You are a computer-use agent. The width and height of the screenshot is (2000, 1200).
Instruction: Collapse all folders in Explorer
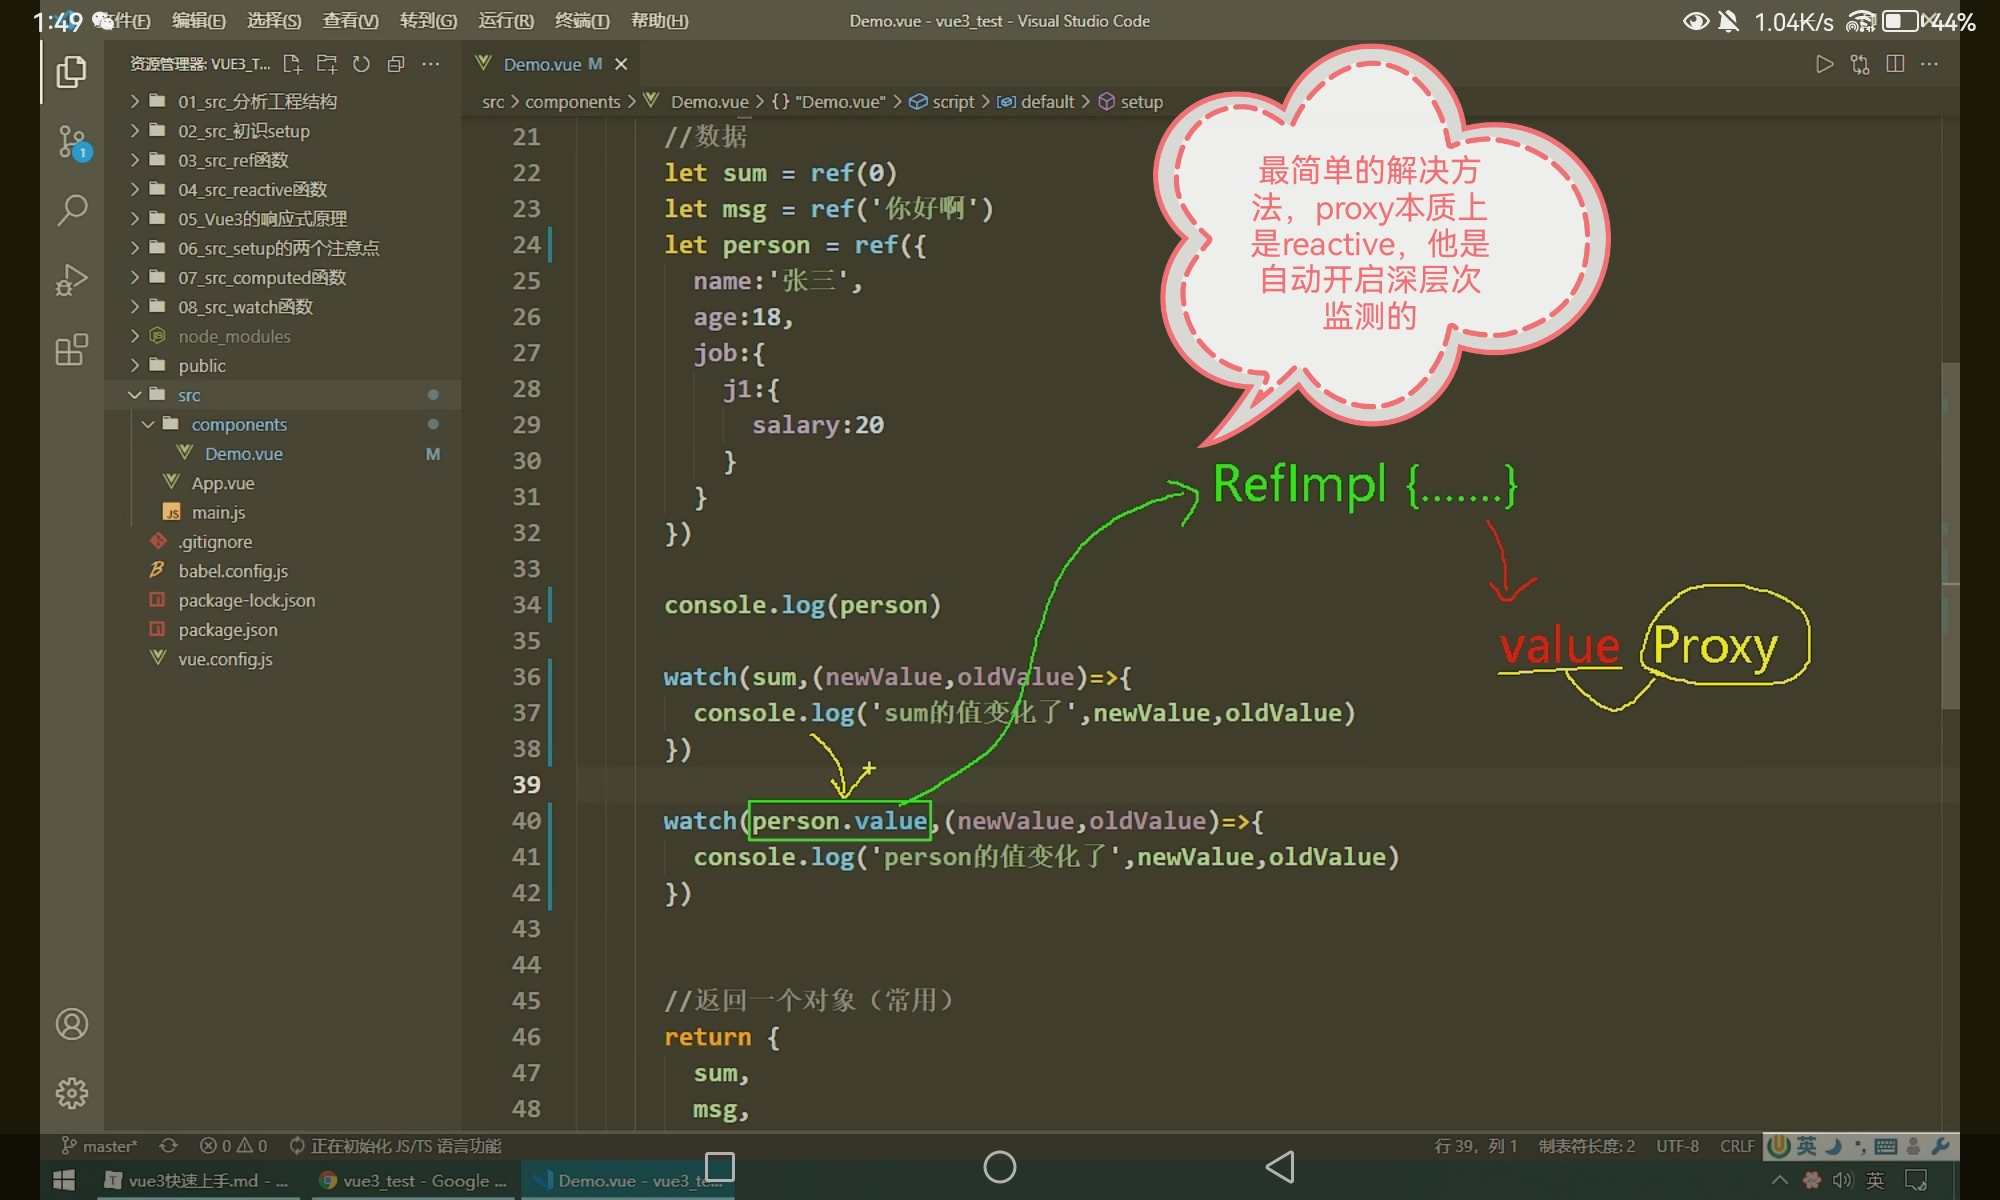[x=396, y=64]
